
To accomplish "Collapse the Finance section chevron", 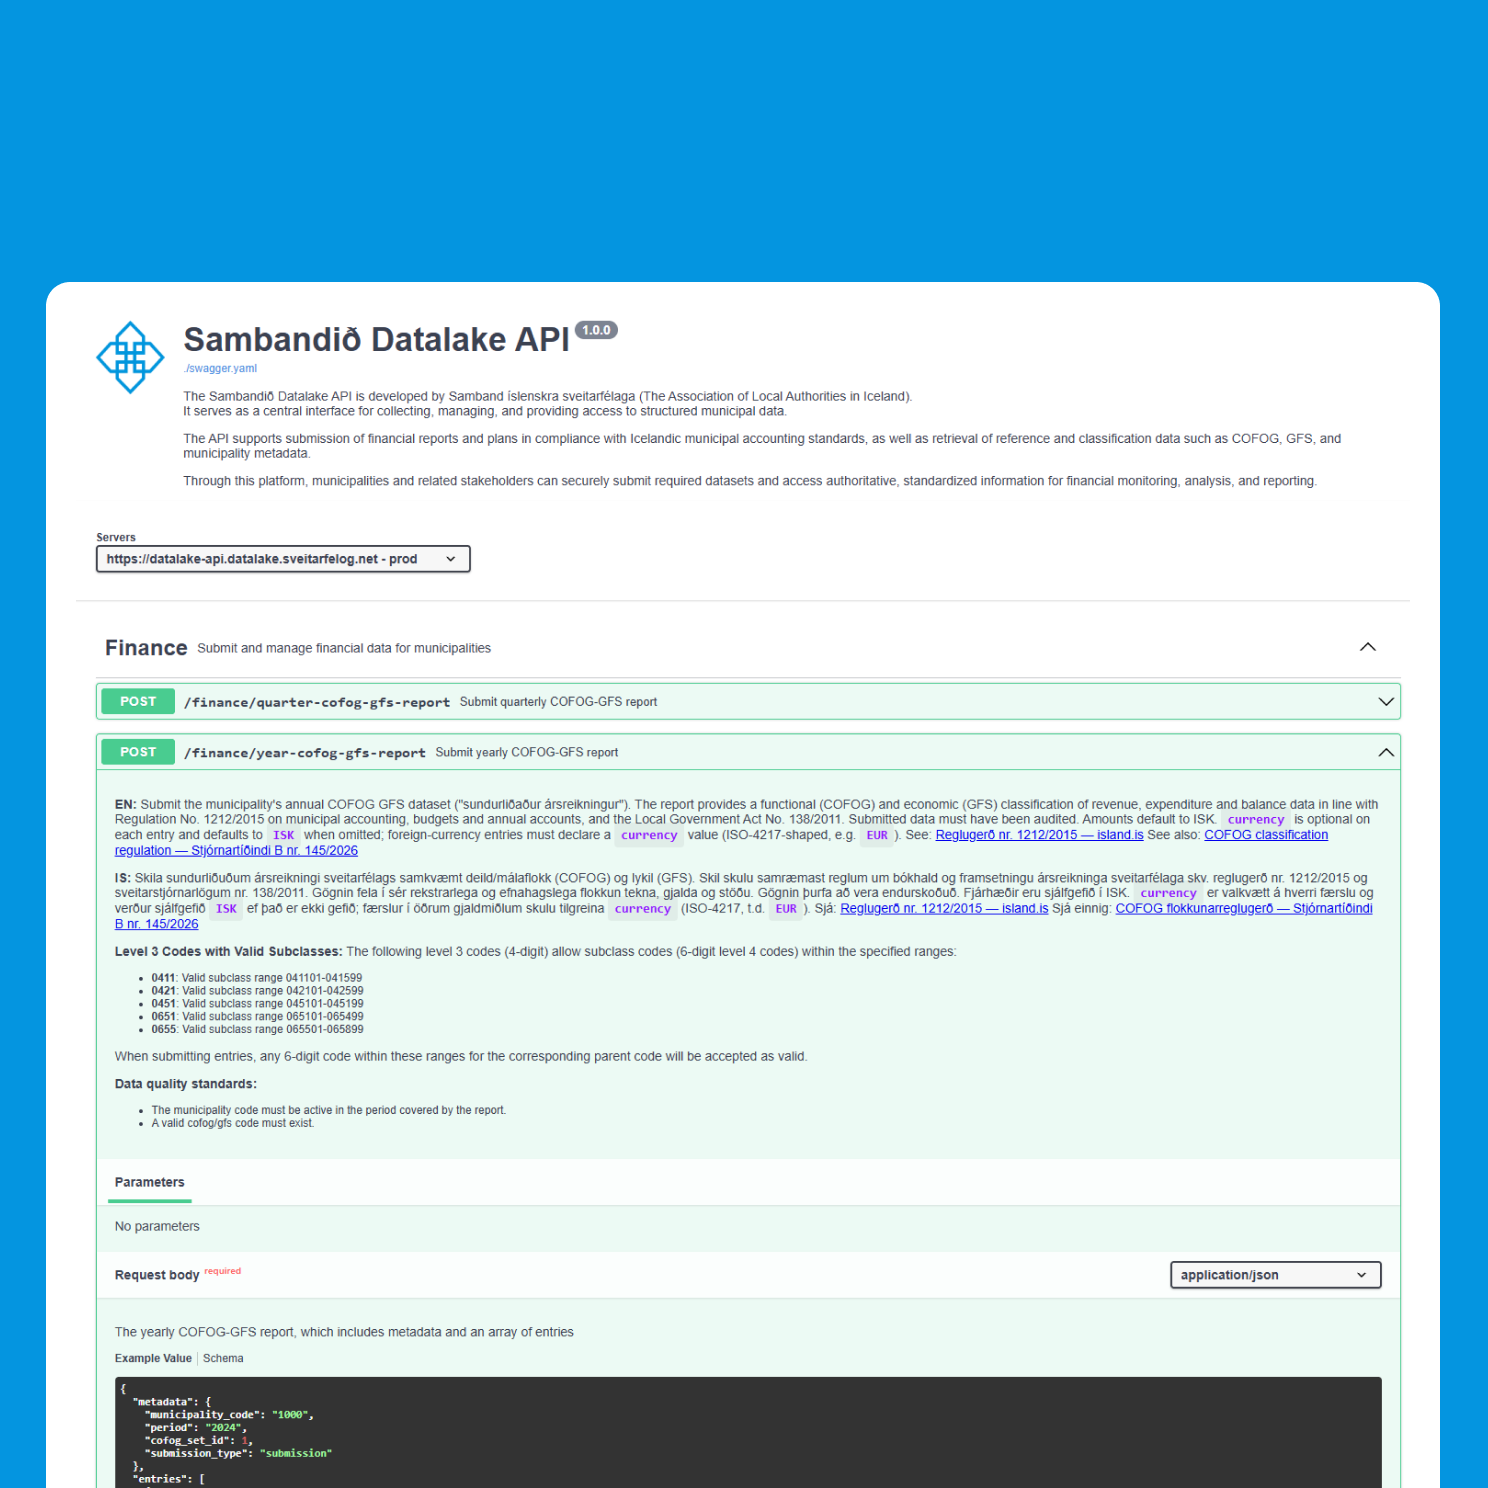I will tap(1368, 647).
